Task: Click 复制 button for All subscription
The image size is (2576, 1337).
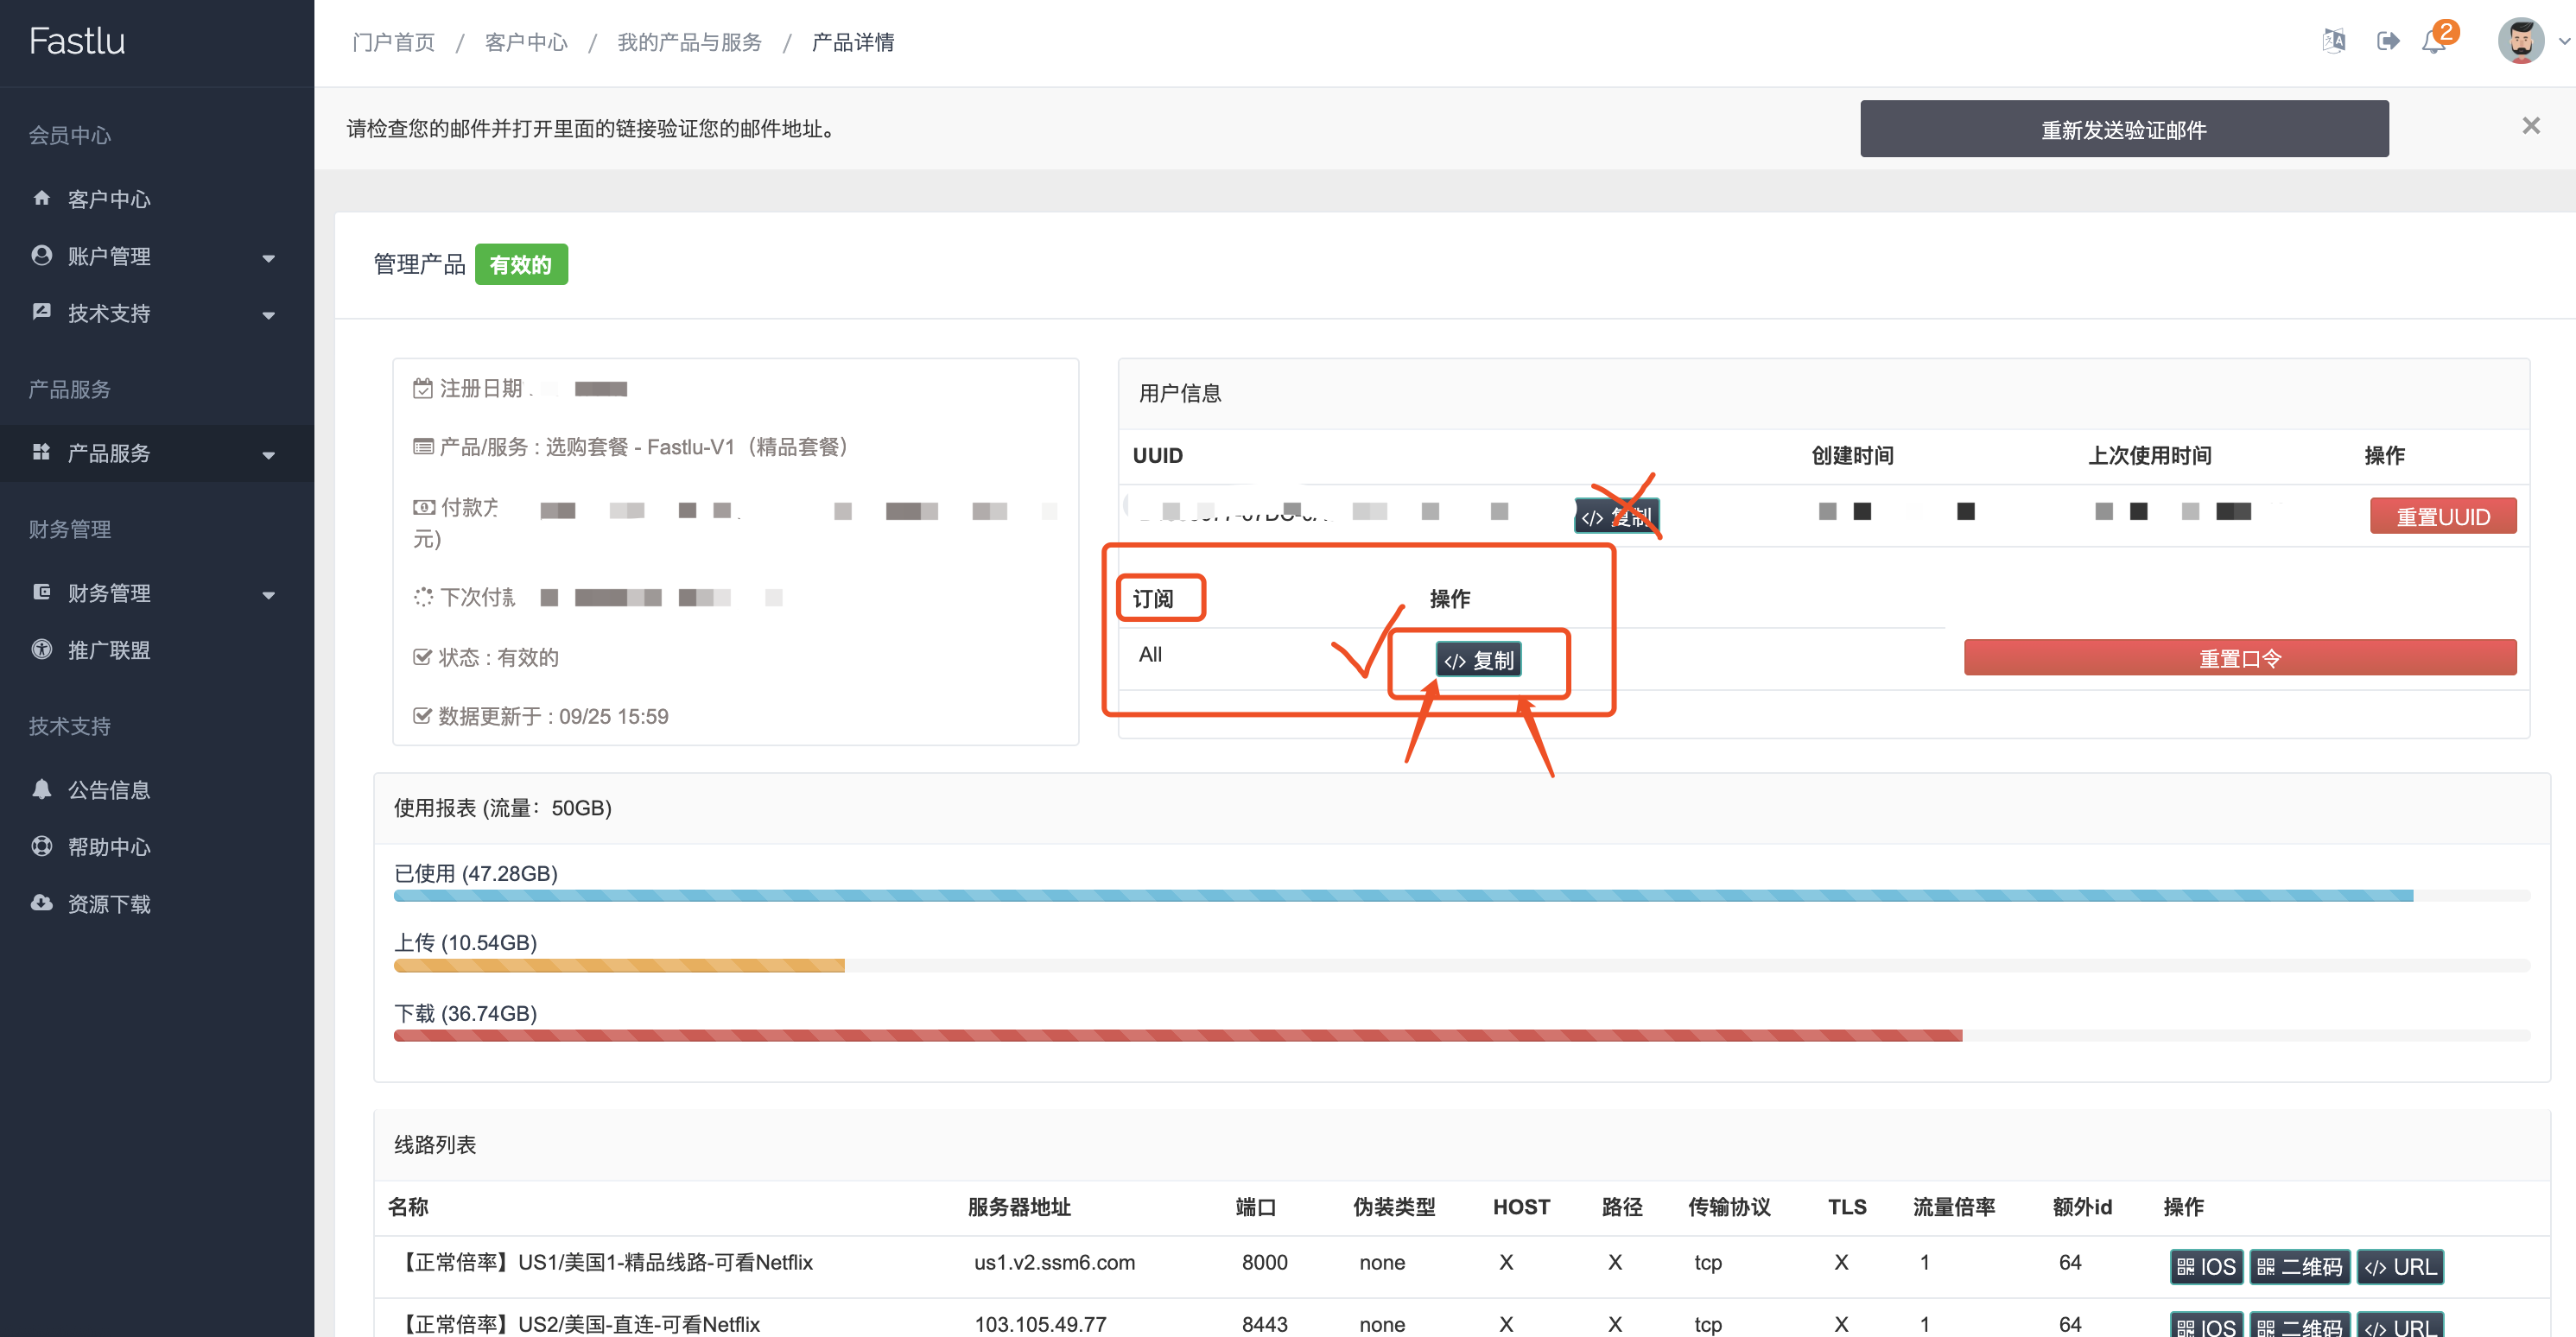Action: tap(1478, 660)
